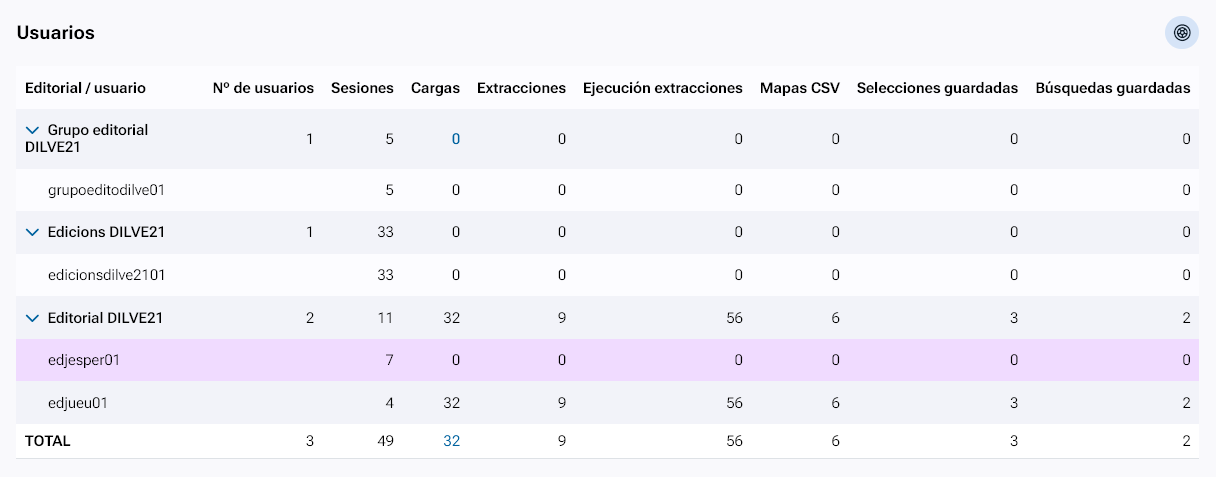This screenshot has height=477, width=1216.
Task: Select the edjueu01 user row
Action: click(78, 402)
